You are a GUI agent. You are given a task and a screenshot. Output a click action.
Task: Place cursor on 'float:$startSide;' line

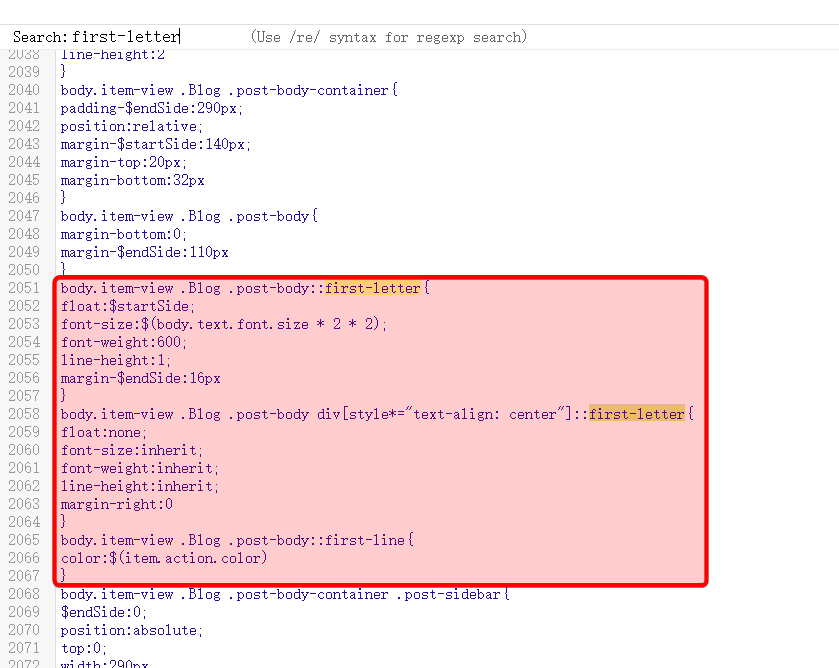click(x=128, y=306)
